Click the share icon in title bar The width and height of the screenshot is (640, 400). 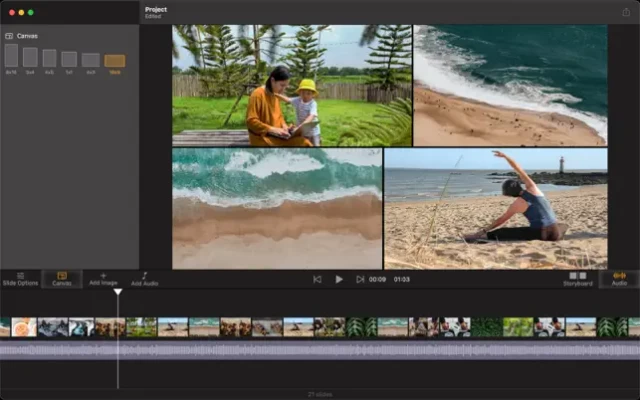click(625, 12)
